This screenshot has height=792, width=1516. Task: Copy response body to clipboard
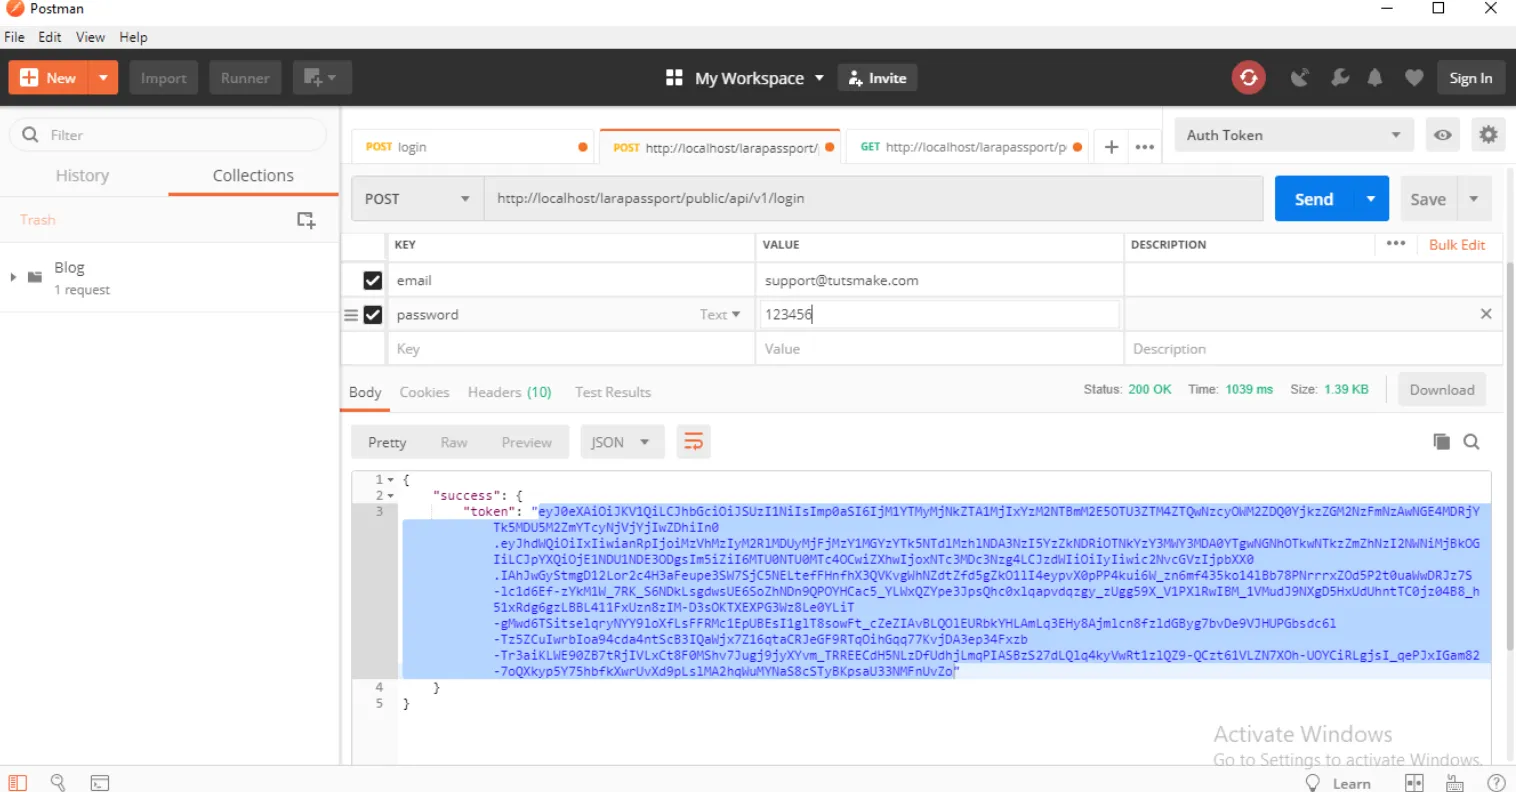(1441, 441)
